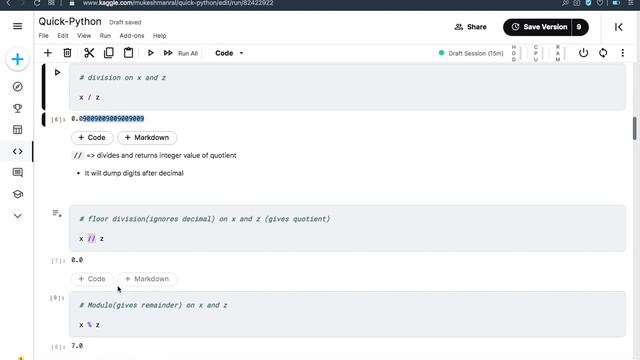
Task: Click the browser address bar URL
Action: click(x=178, y=3)
